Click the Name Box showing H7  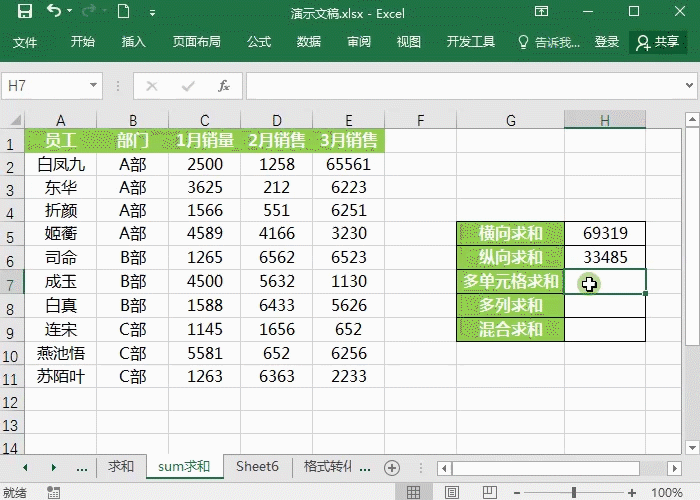click(44, 86)
